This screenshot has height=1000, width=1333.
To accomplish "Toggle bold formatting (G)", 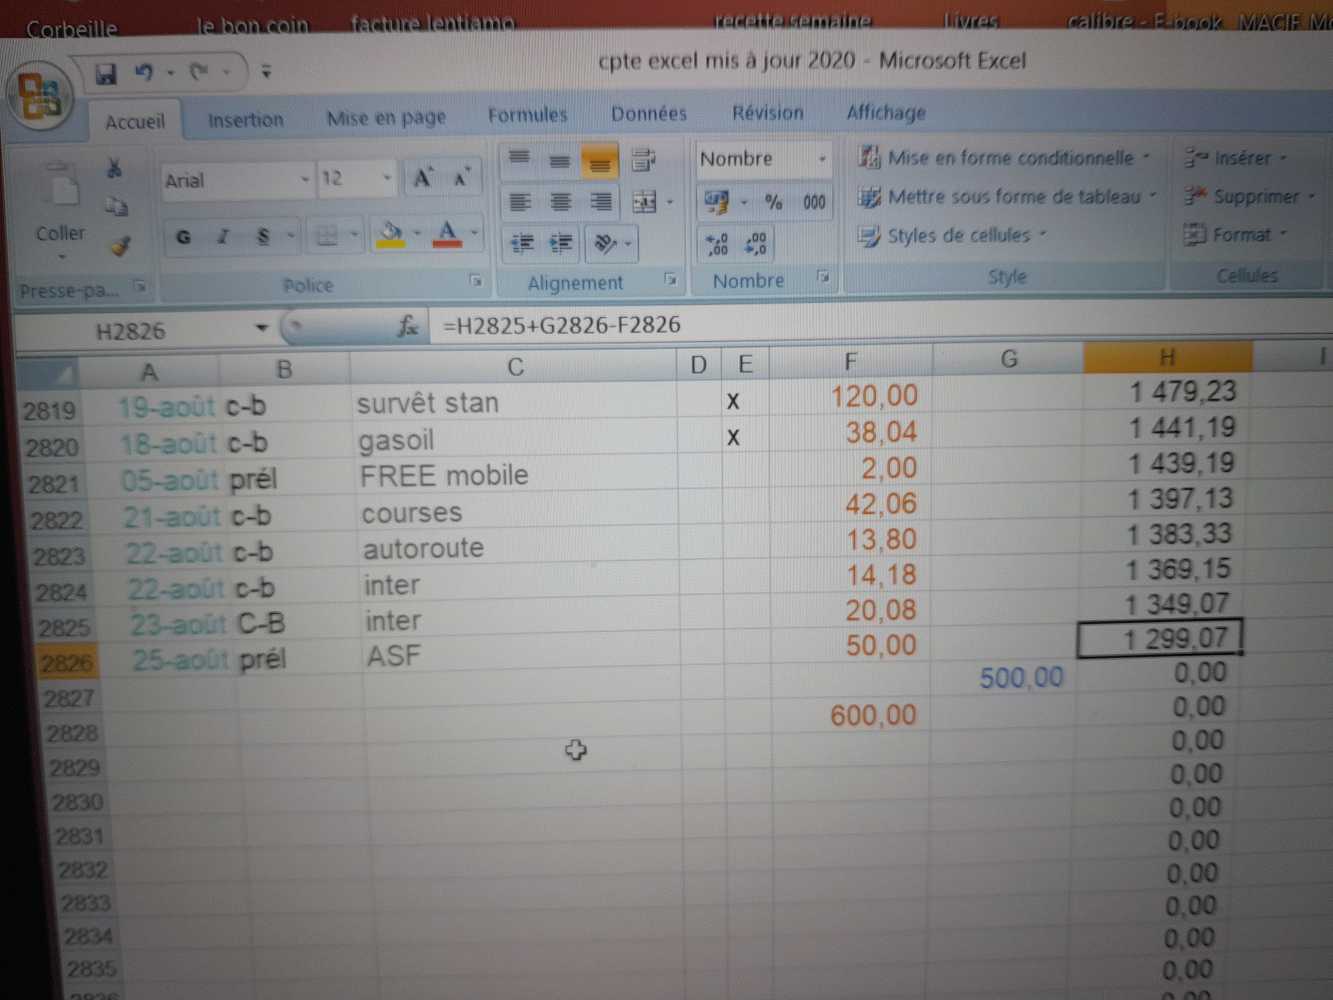I will 183,237.
